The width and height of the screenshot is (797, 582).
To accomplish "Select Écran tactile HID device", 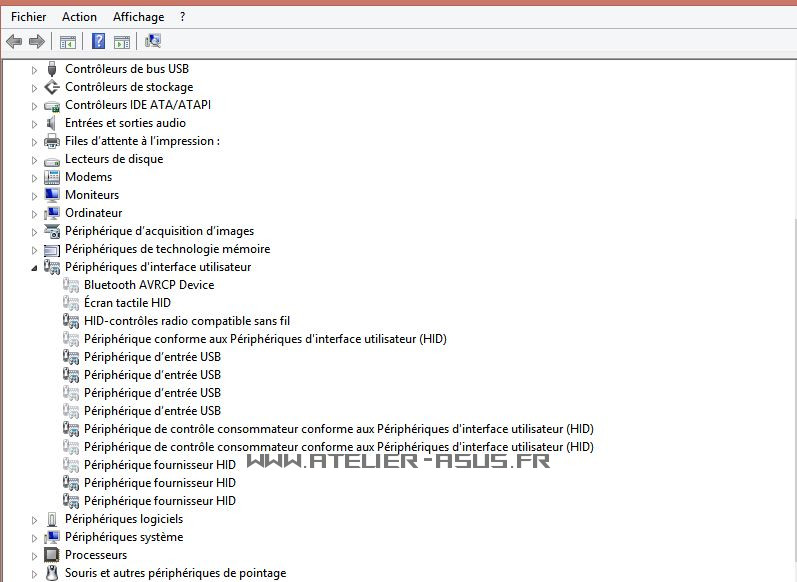I will click(x=127, y=303).
